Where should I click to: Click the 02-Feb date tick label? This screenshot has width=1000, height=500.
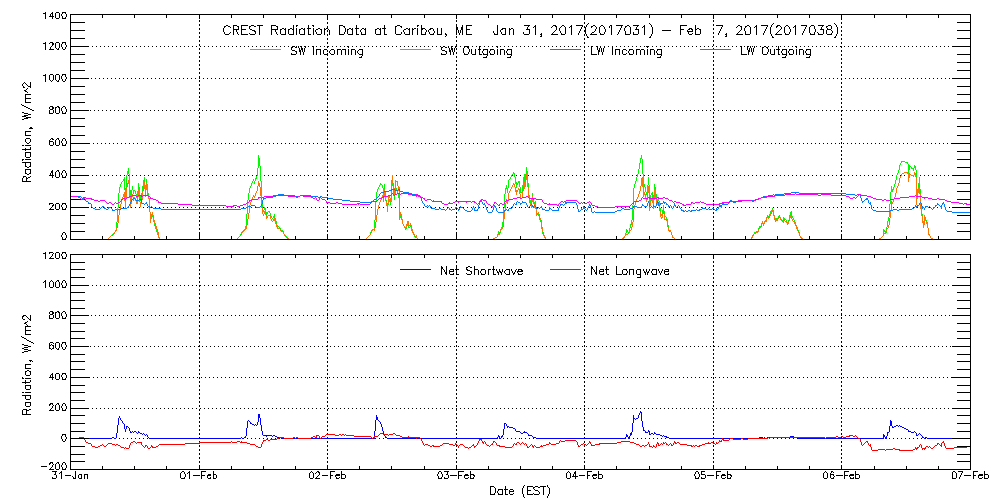328,477
